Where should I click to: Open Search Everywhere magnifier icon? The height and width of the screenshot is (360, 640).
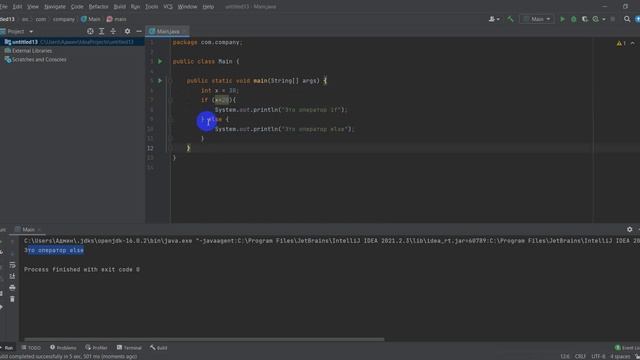[x=627, y=19]
